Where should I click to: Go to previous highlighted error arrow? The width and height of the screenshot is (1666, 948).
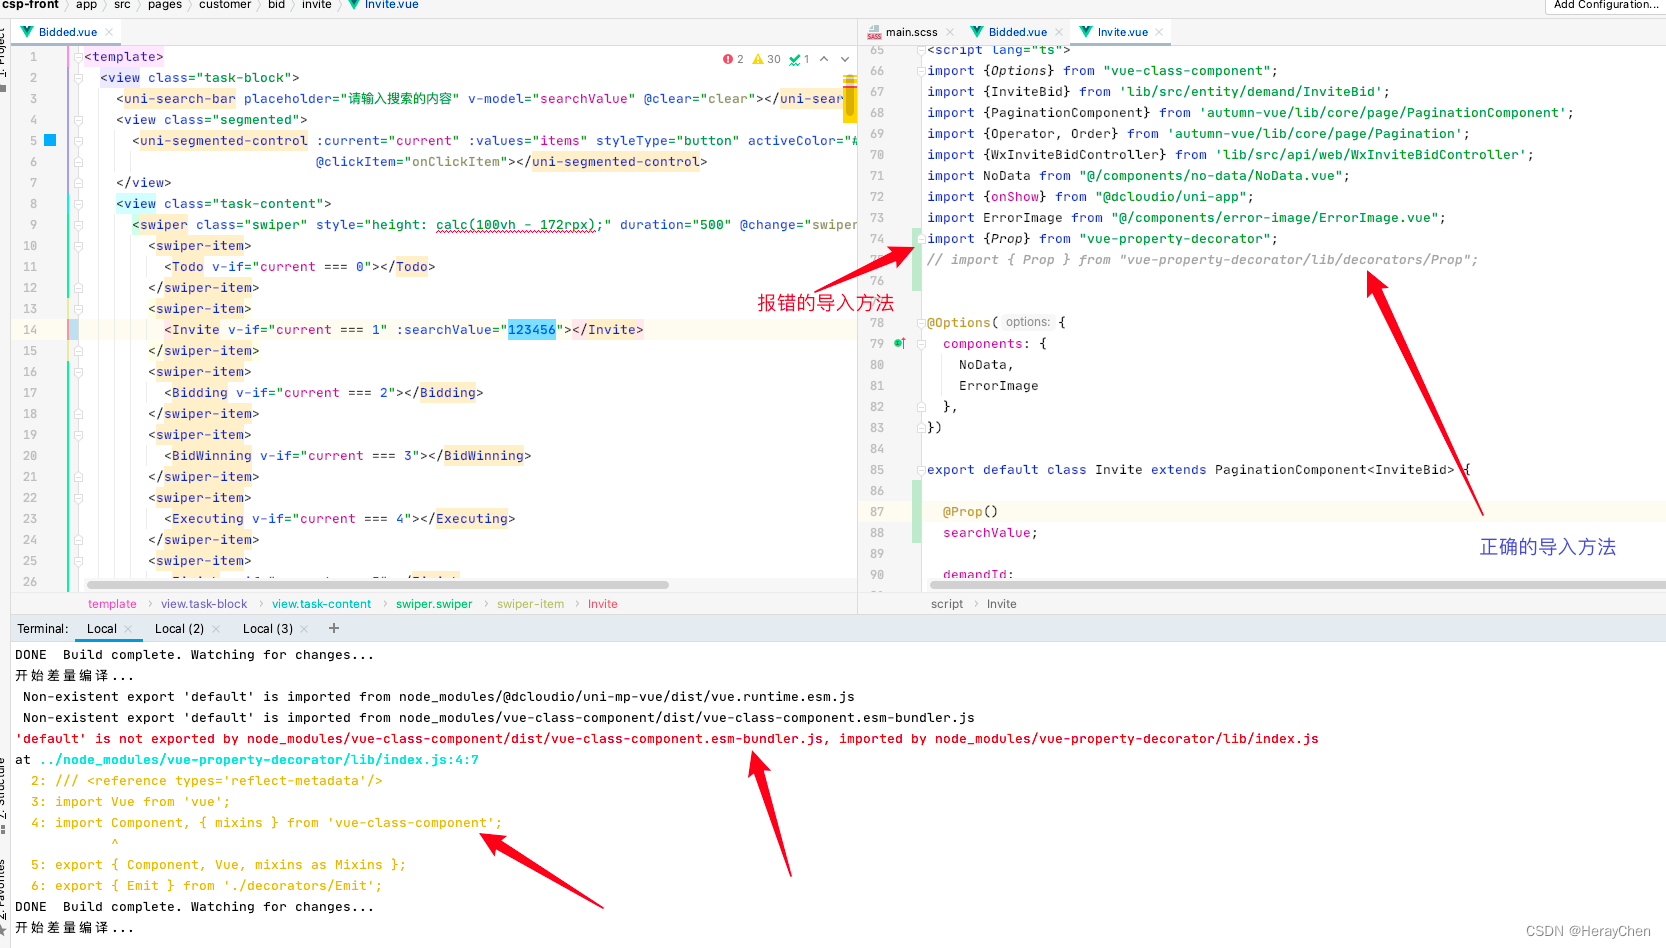[x=824, y=59]
